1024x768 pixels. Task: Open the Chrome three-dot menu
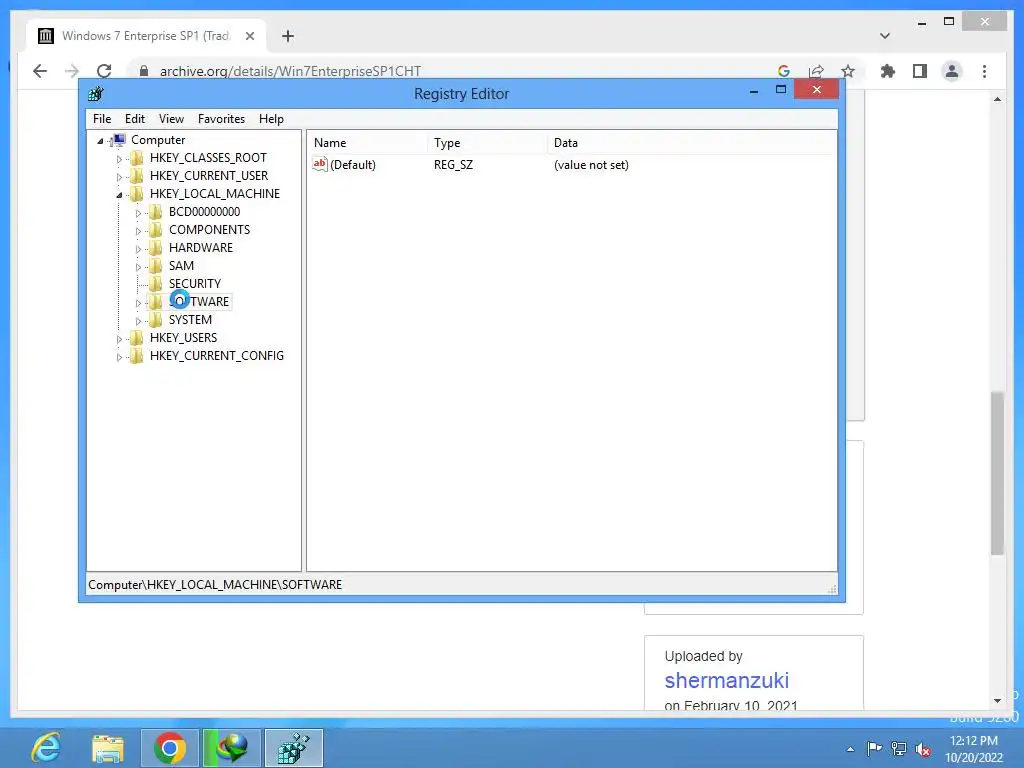[984, 71]
